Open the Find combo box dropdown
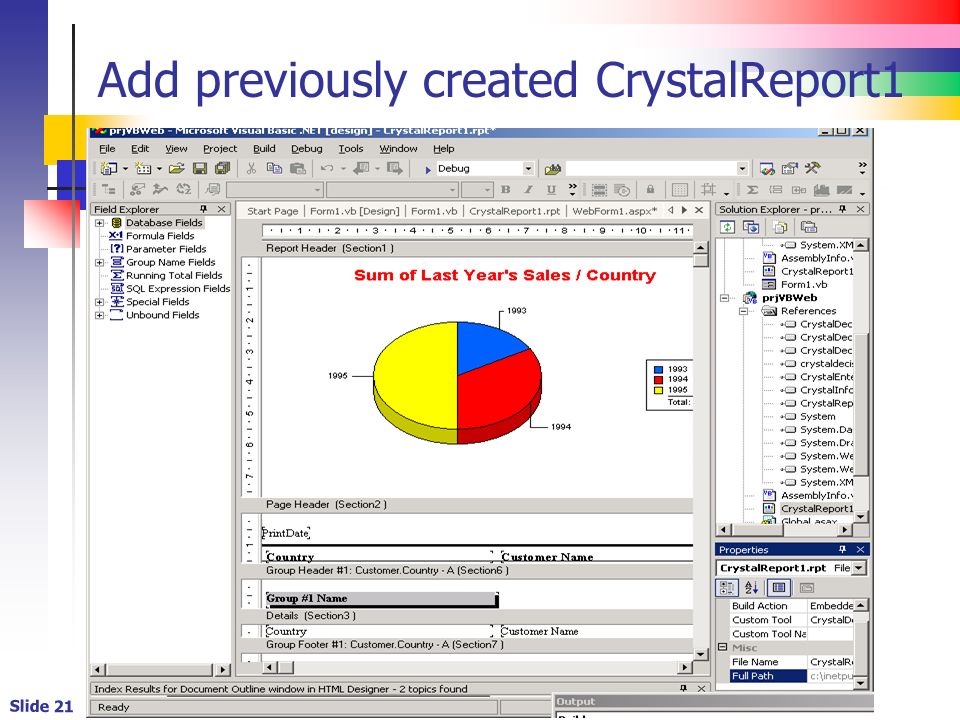 [742, 168]
